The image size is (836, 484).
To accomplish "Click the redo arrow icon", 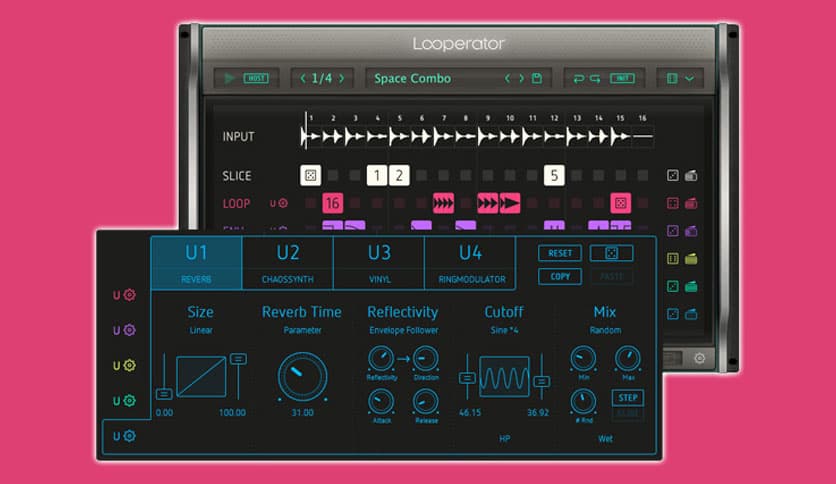I will tap(596, 79).
